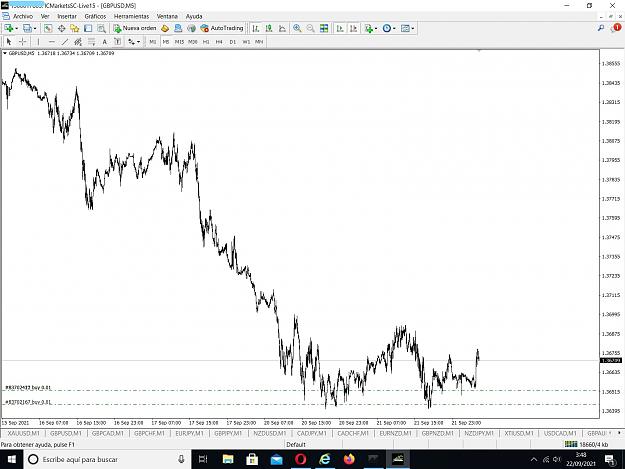
Task: Select the text A tool
Action: [104, 41]
